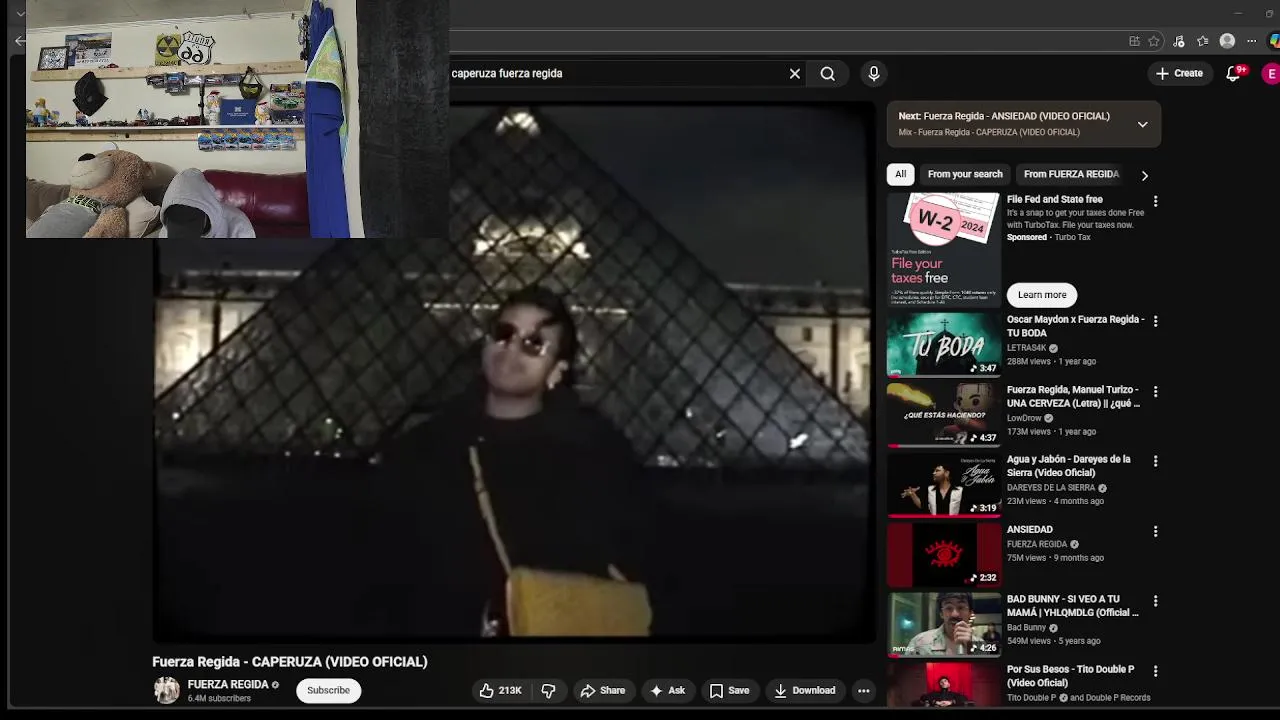Click 'DAREYES DE LA SIERRA' channel name
1280x720 pixels.
1051,488
